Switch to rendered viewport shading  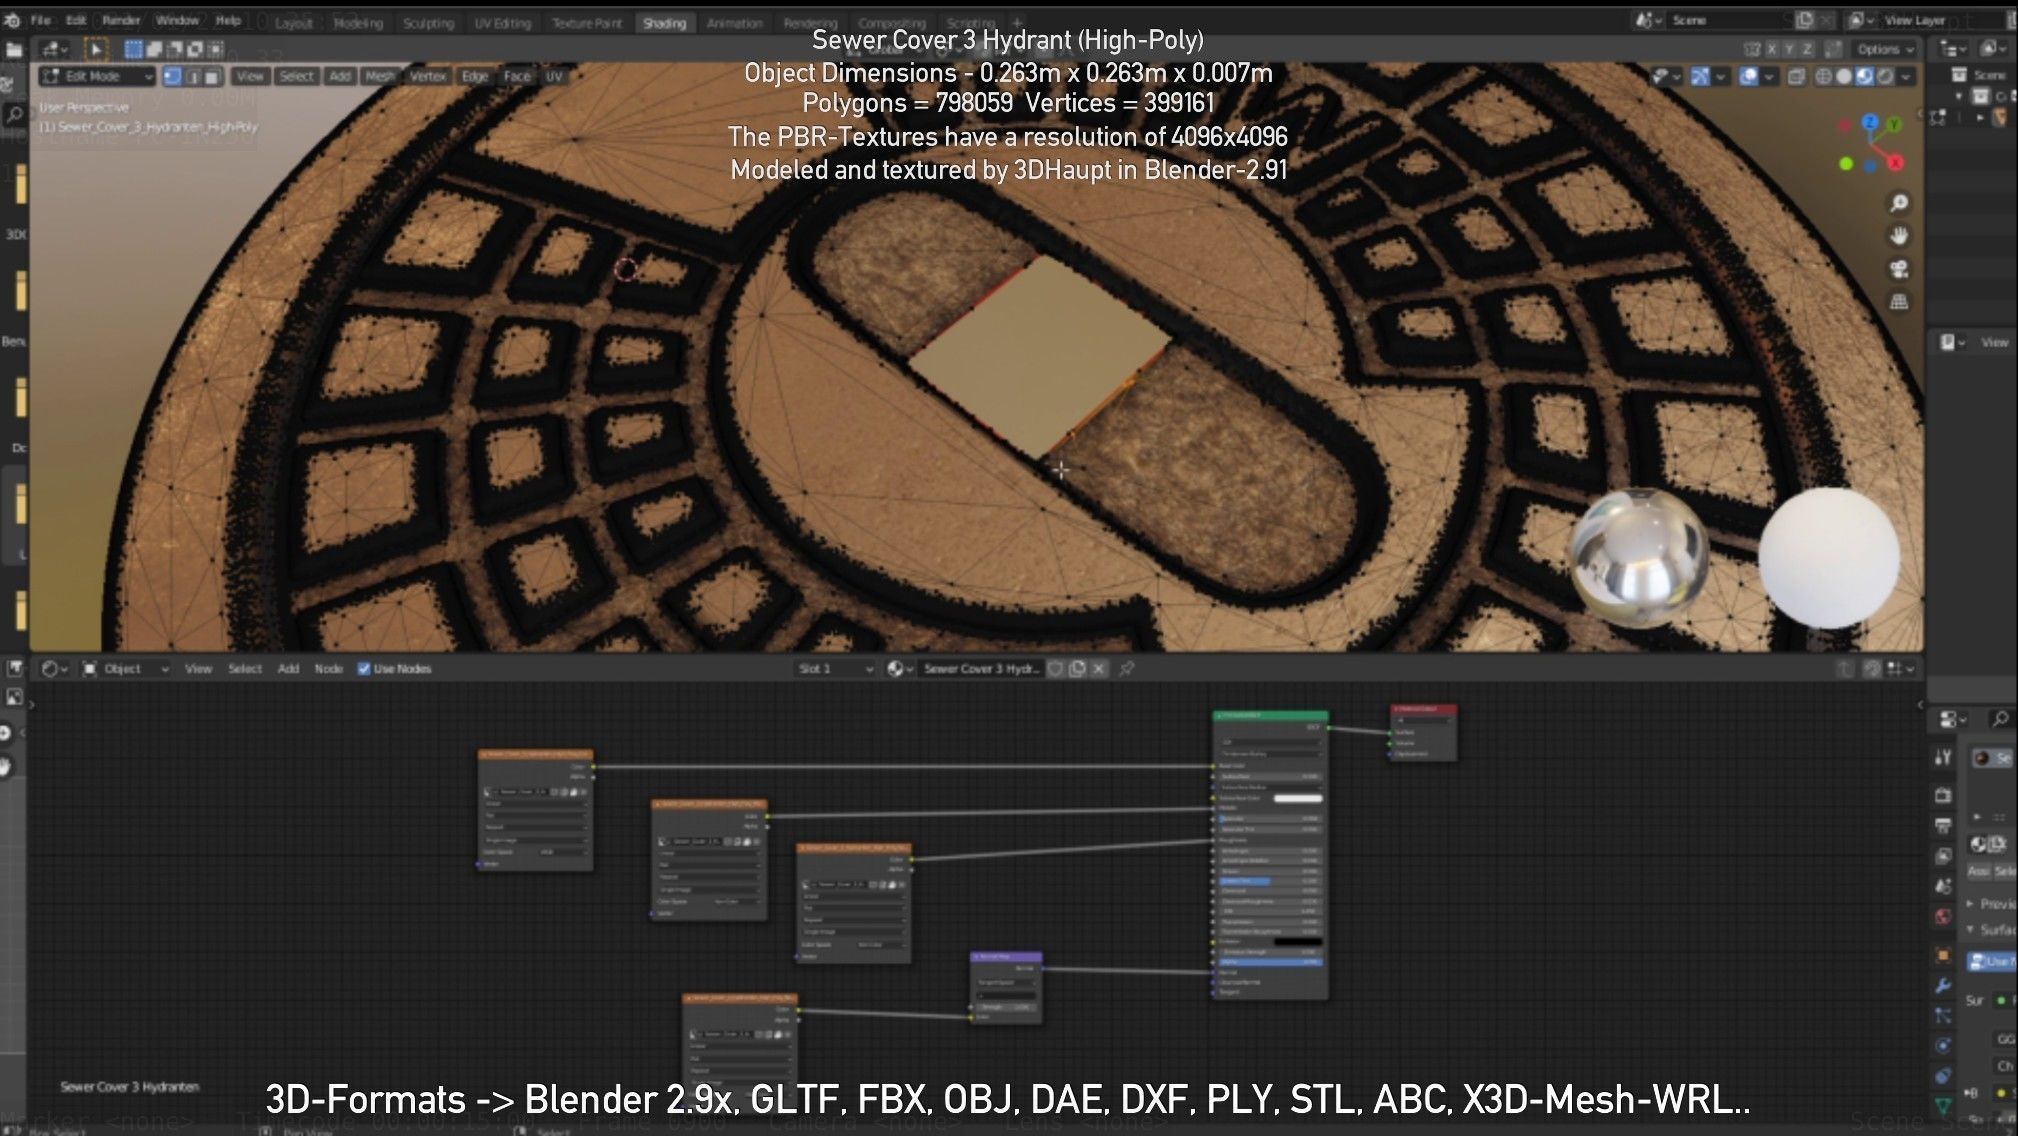(1885, 76)
